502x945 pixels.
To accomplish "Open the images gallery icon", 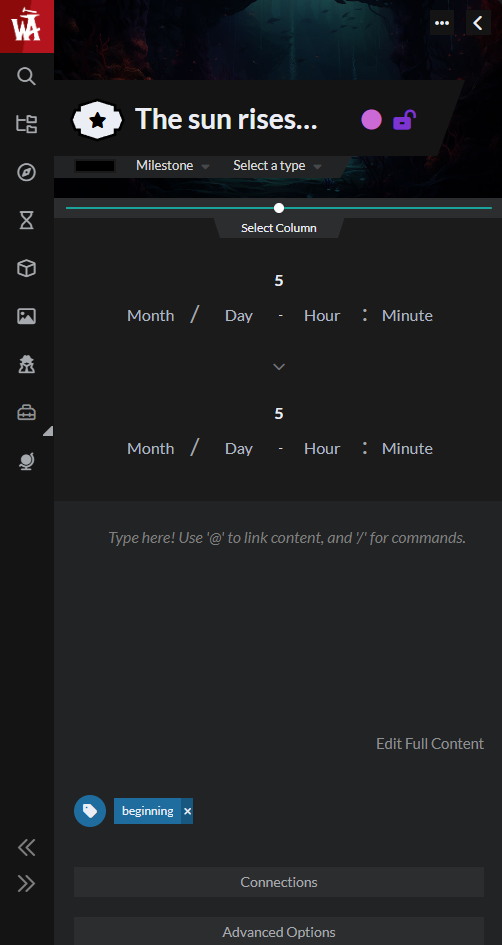I will [x=27, y=316].
